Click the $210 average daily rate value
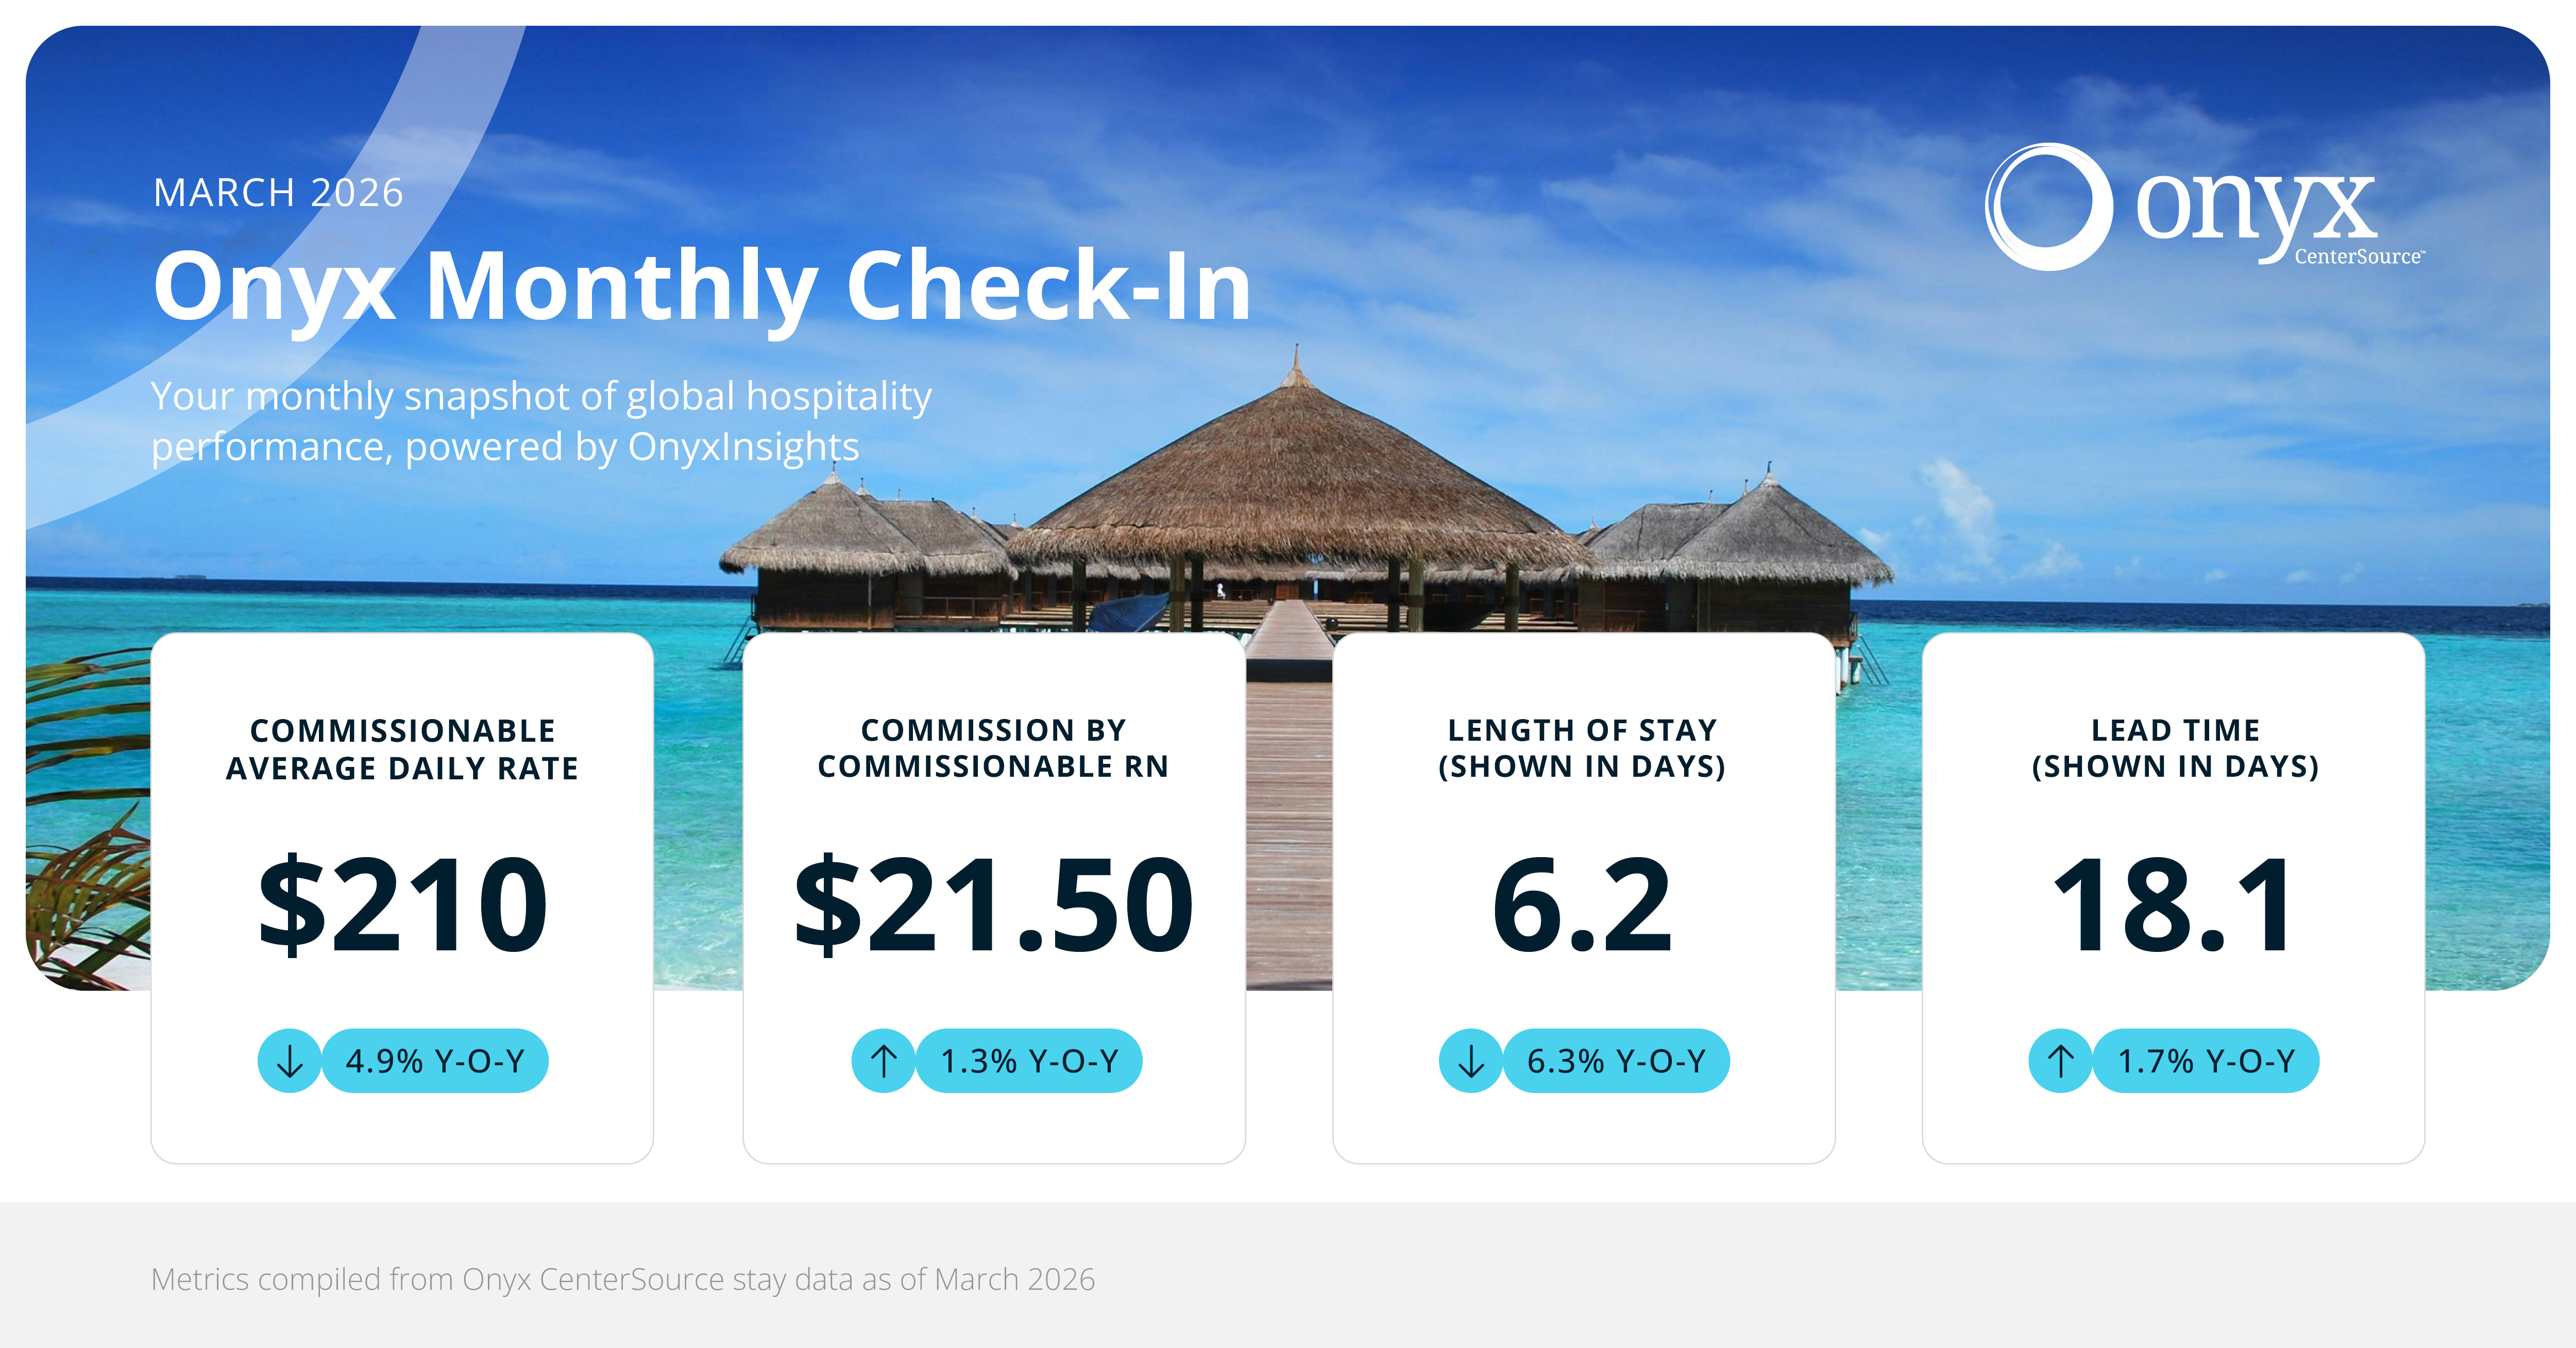The height and width of the screenshot is (1348, 2576). click(x=402, y=905)
